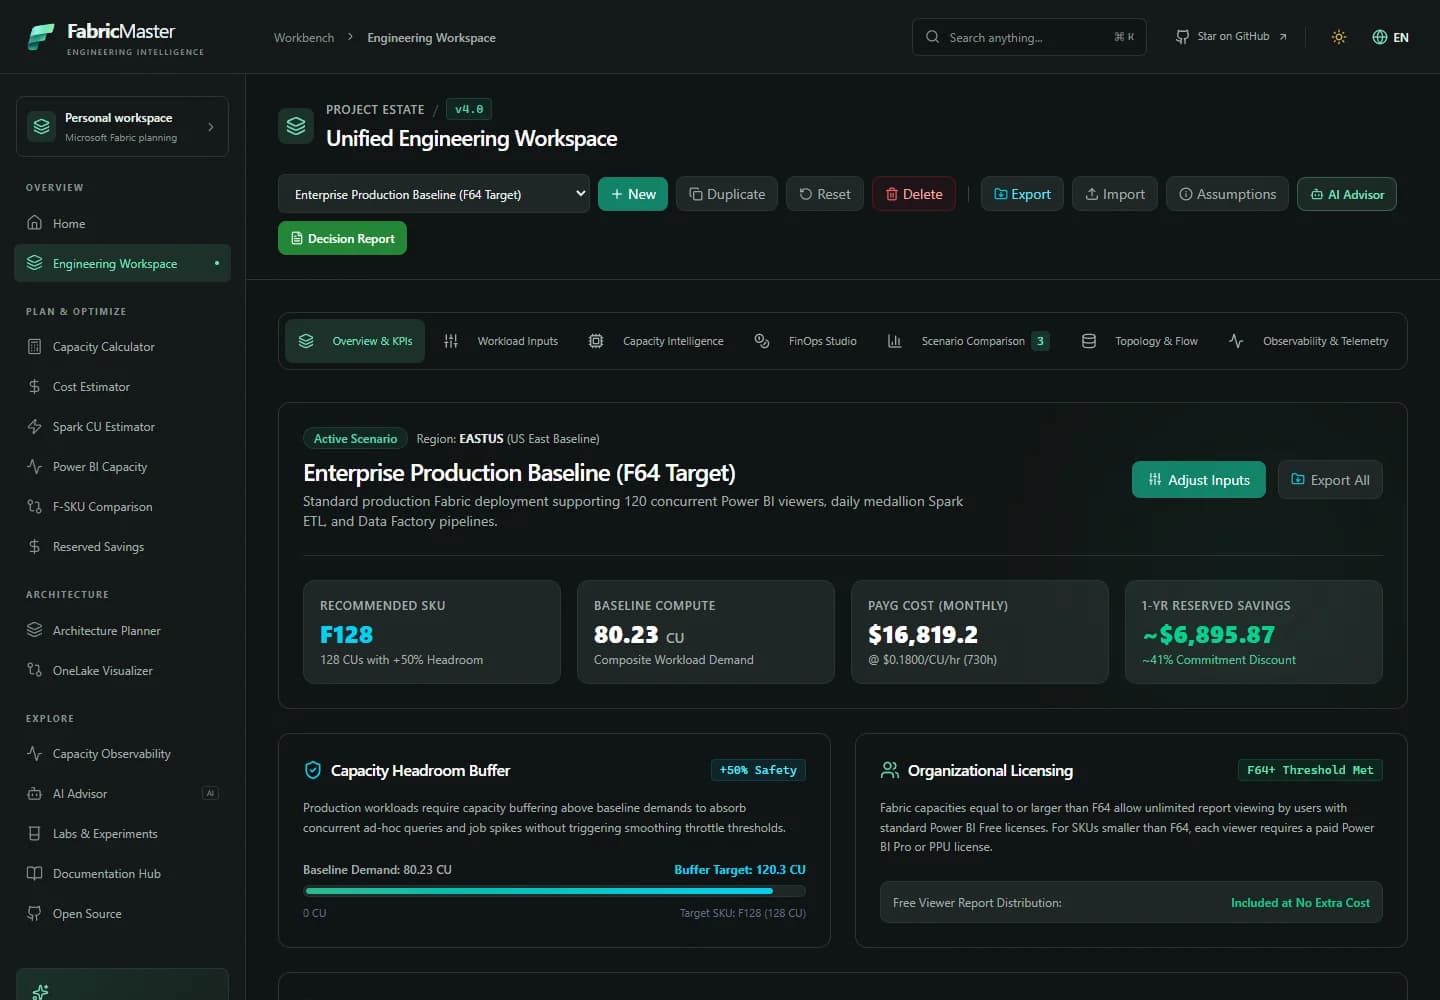Open Spark CU Estimator in sidebar

point(122,427)
